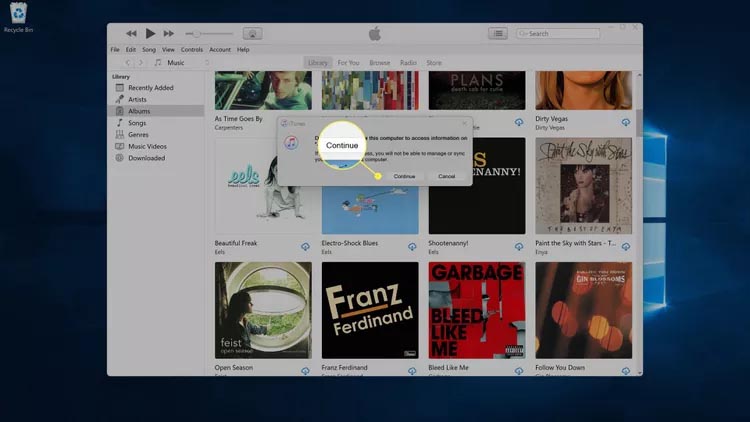This screenshot has height=422, width=750.
Task: Open the File menu
Action: [115, 49]
